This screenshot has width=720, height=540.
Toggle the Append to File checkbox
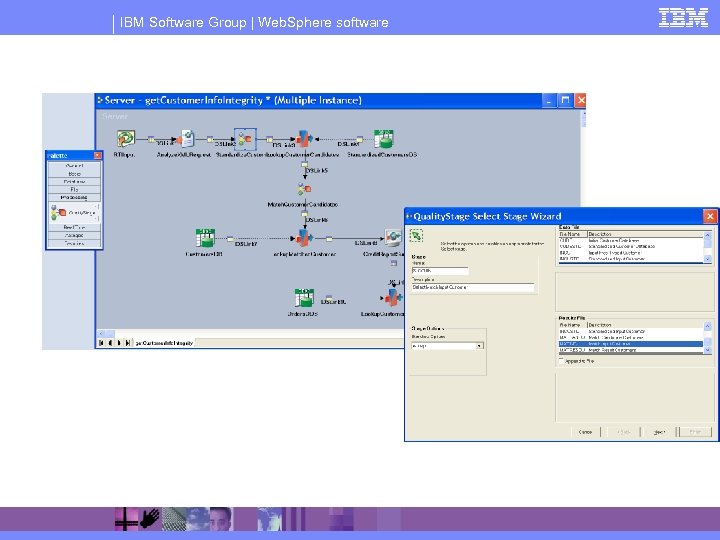tap(561, 361)
